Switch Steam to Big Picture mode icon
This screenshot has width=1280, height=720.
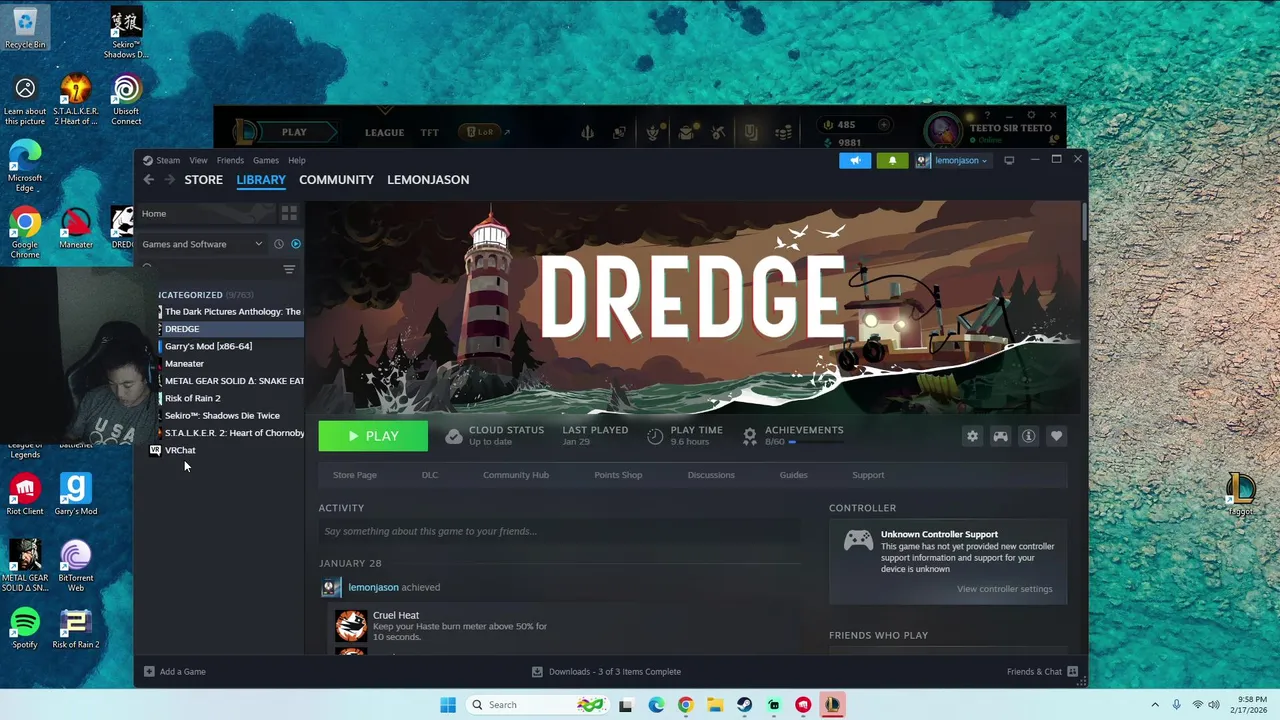pyautogui.click(x=1009, y=160)
